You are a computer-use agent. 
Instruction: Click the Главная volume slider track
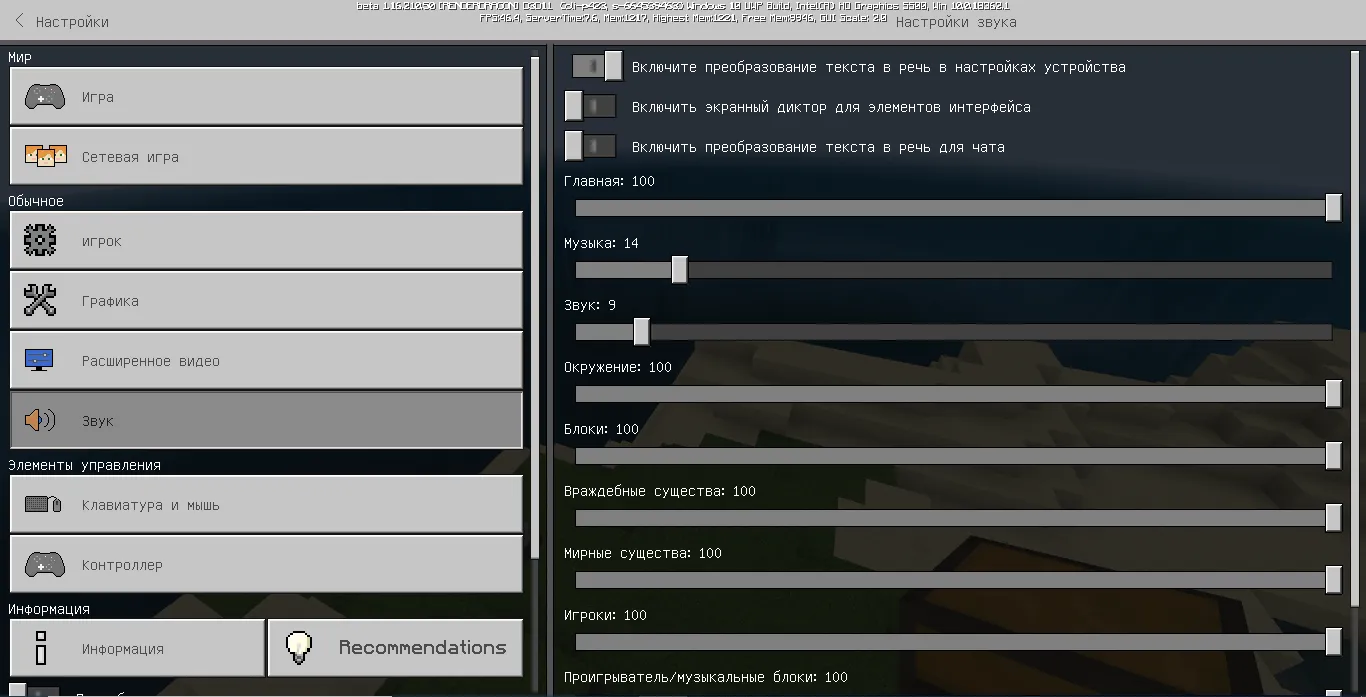tap(950, 208)
